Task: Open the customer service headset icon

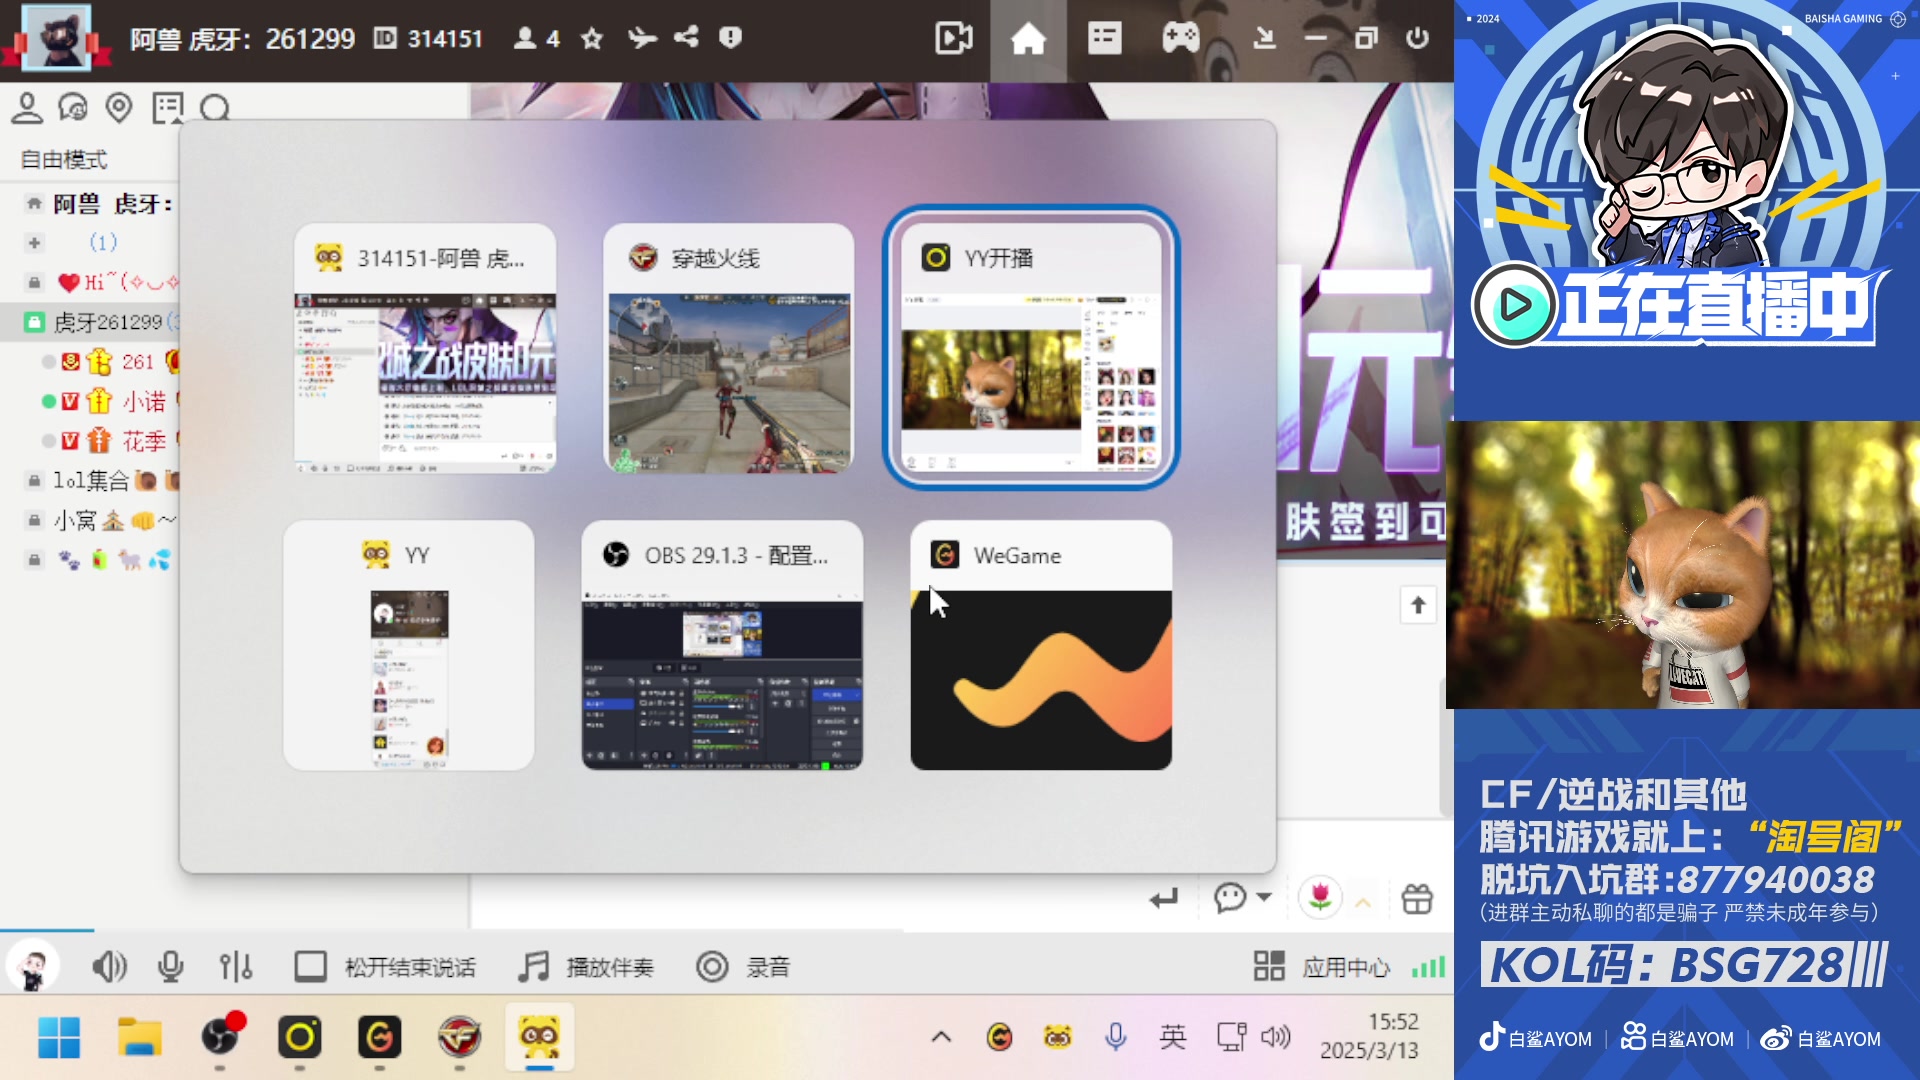Action: 73,107
